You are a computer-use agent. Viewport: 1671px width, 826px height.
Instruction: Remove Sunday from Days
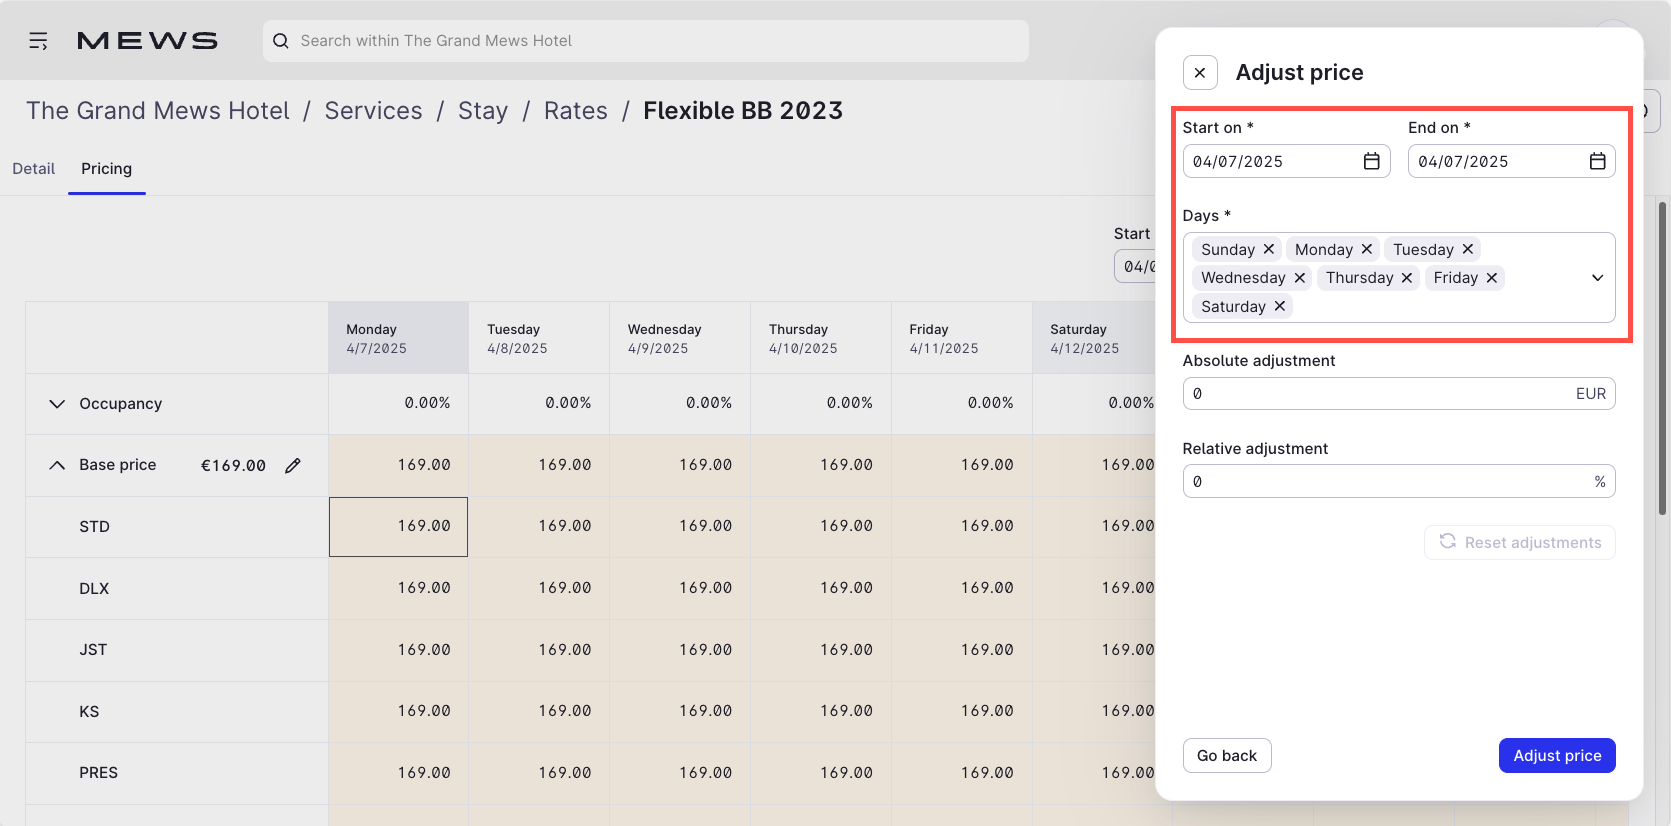(x=1269, y=249)
